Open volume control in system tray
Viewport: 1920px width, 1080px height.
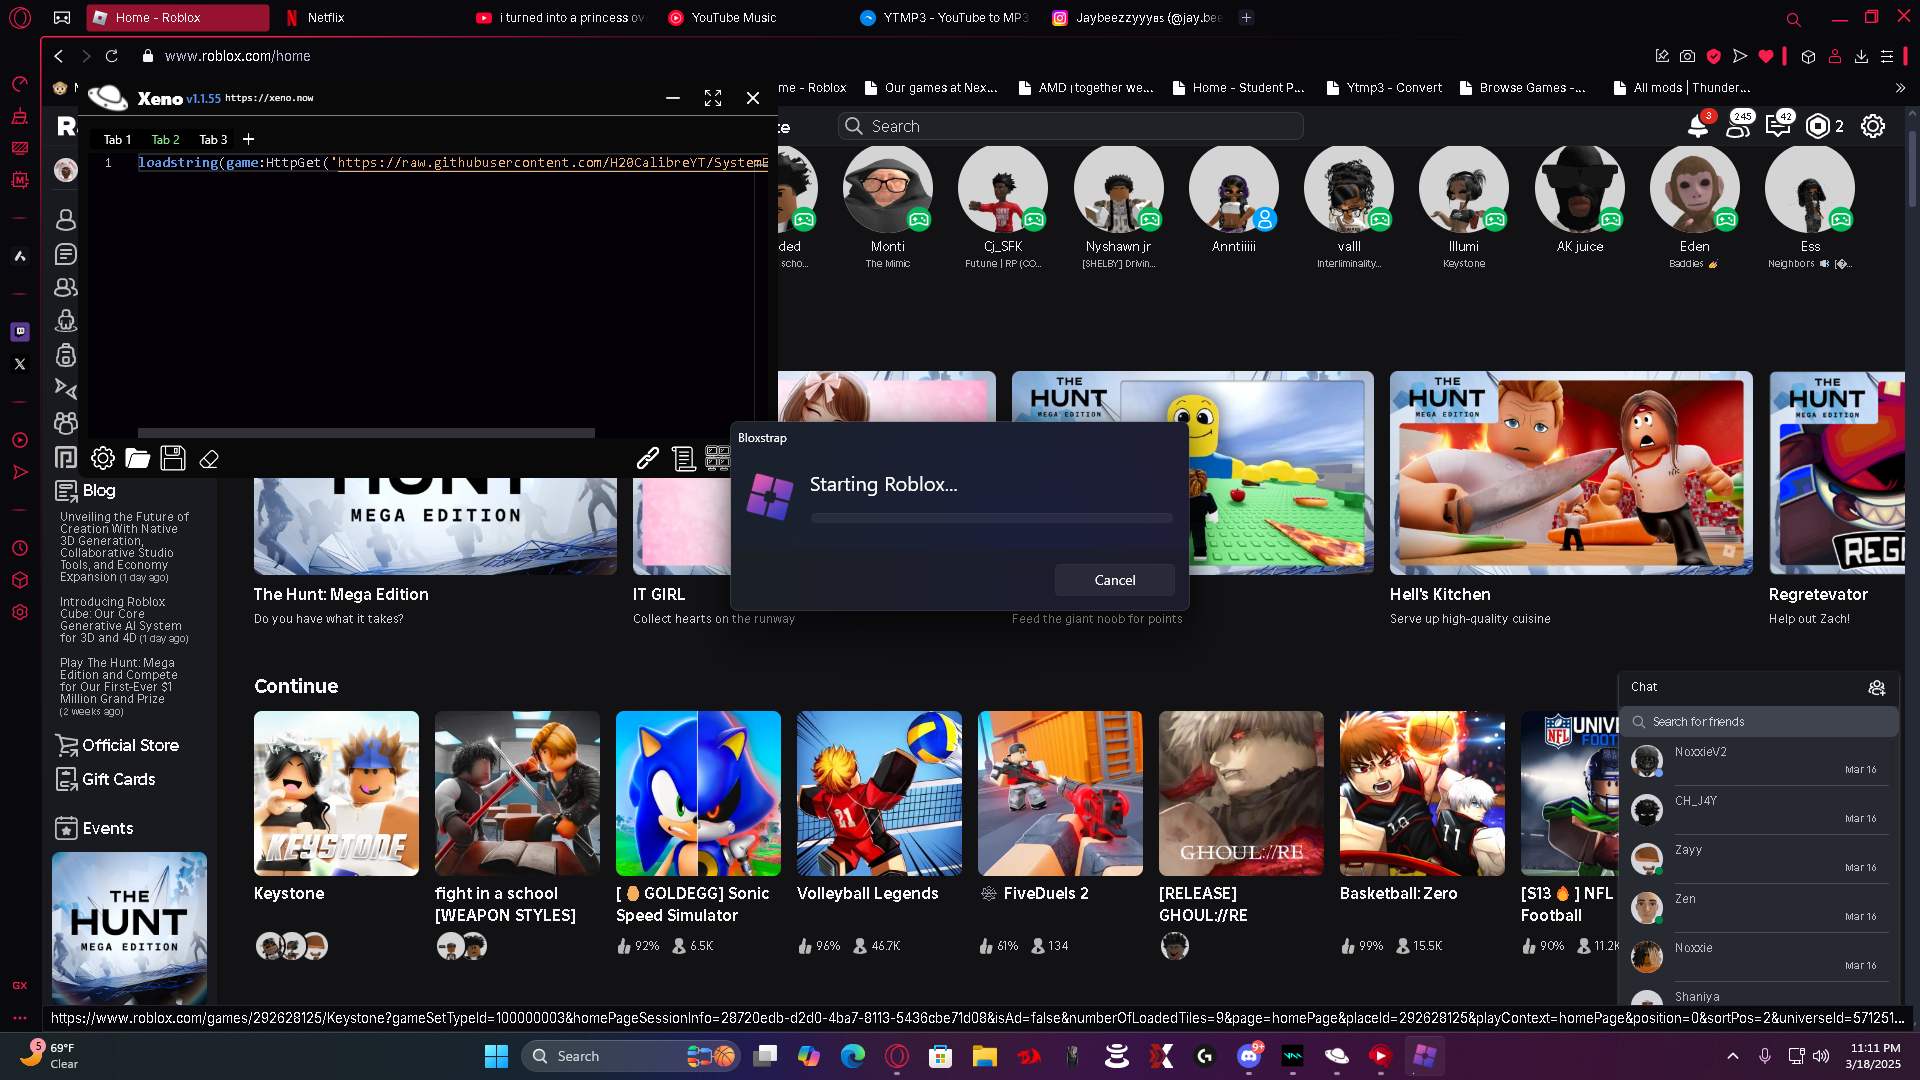click(x=1822, y=1056)
